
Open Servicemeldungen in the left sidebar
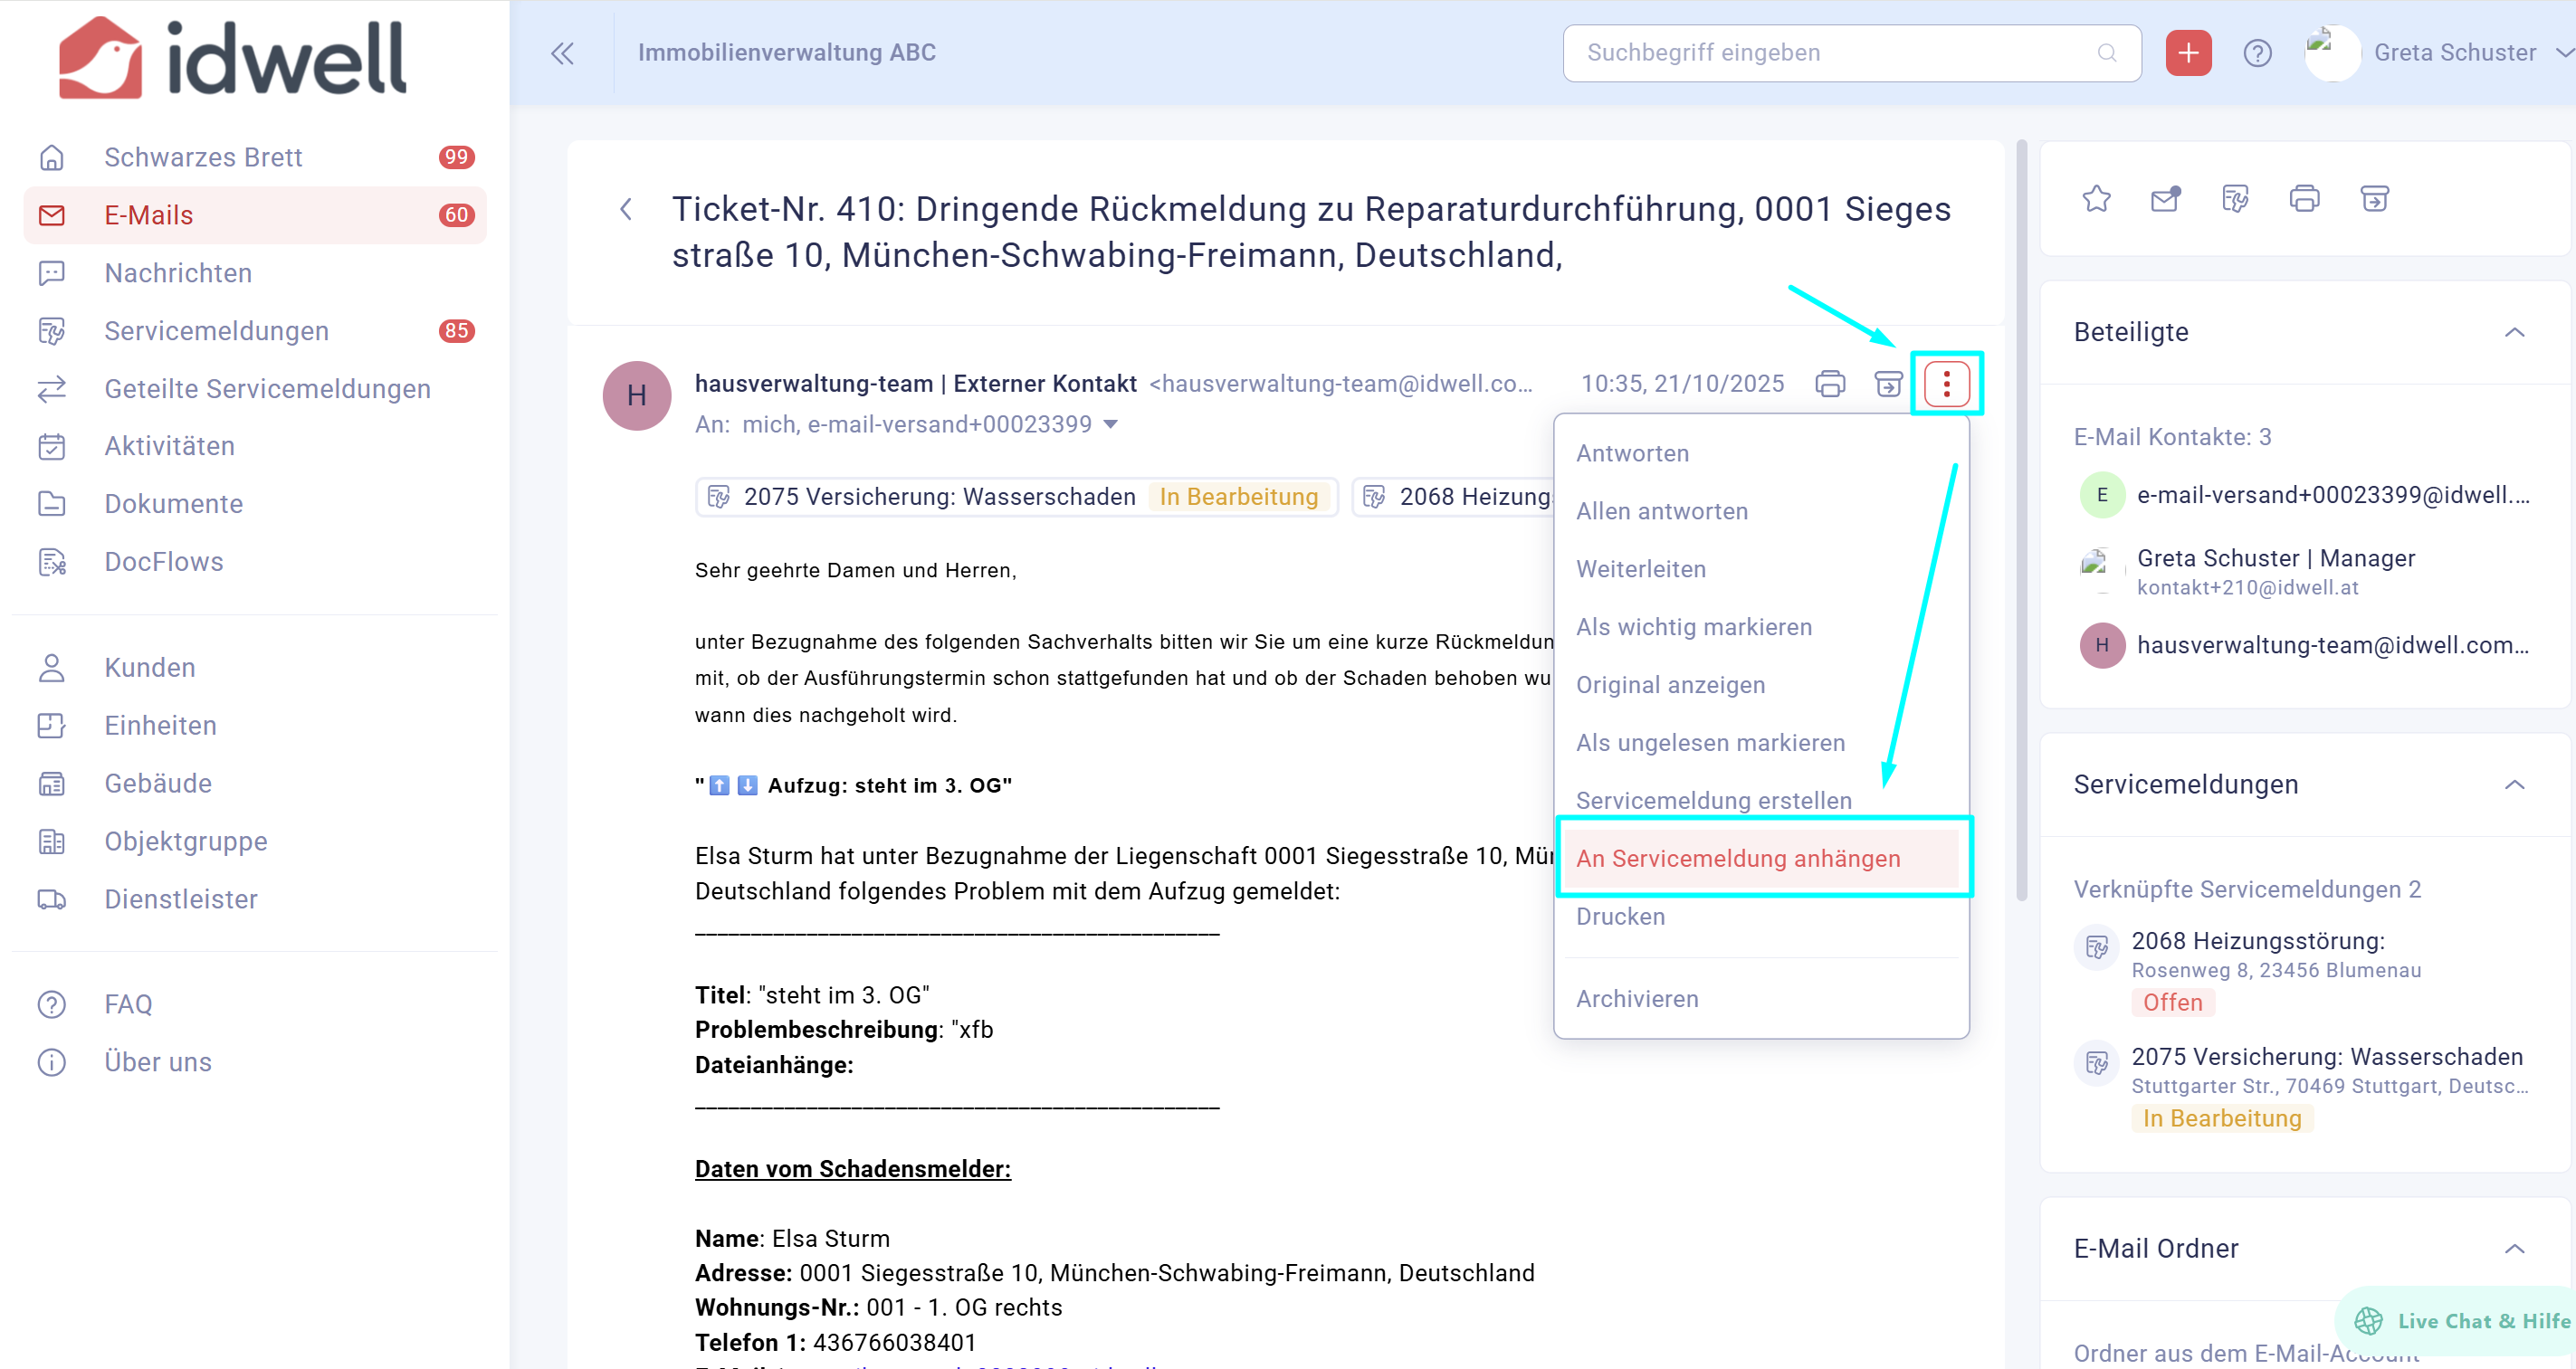pyautogui.click(x=216, y=331)
